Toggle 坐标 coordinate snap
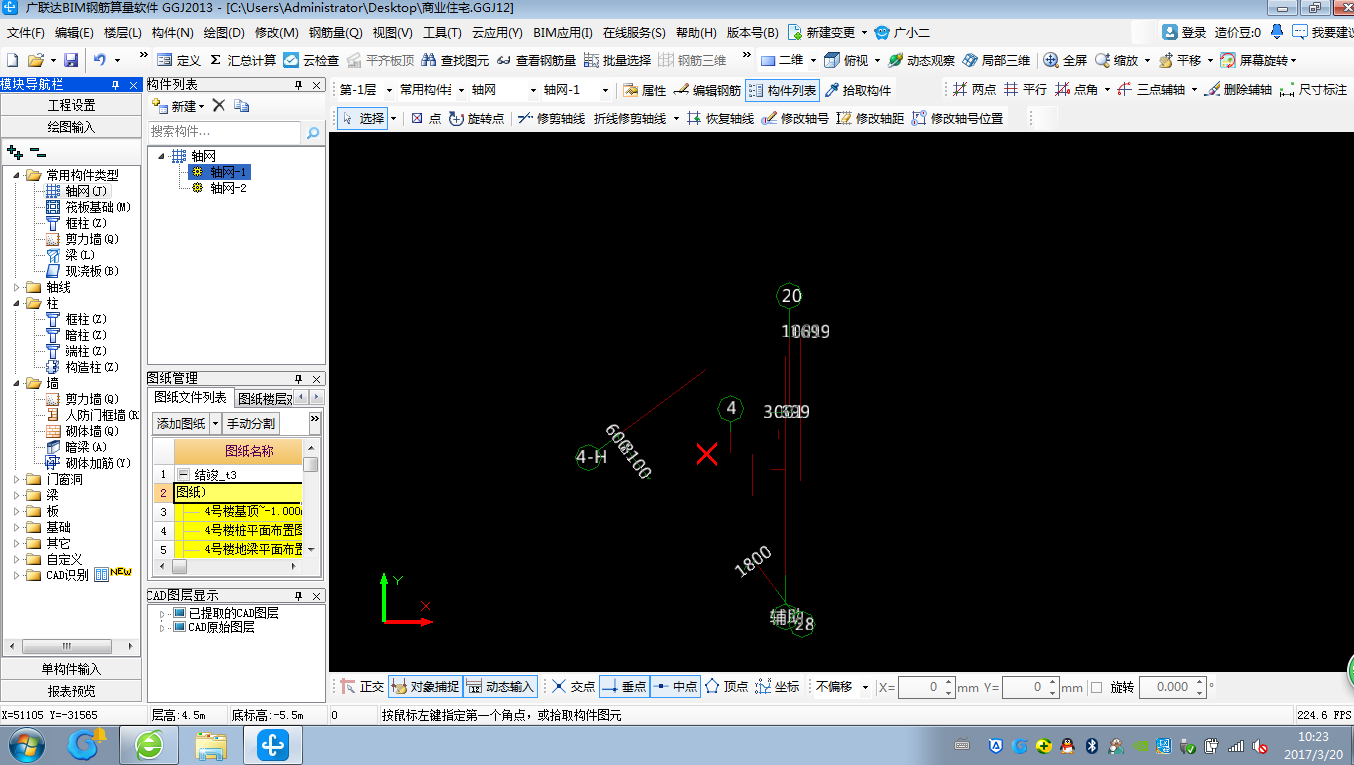This screenshot has width=1354, height=765. point(778,687)
